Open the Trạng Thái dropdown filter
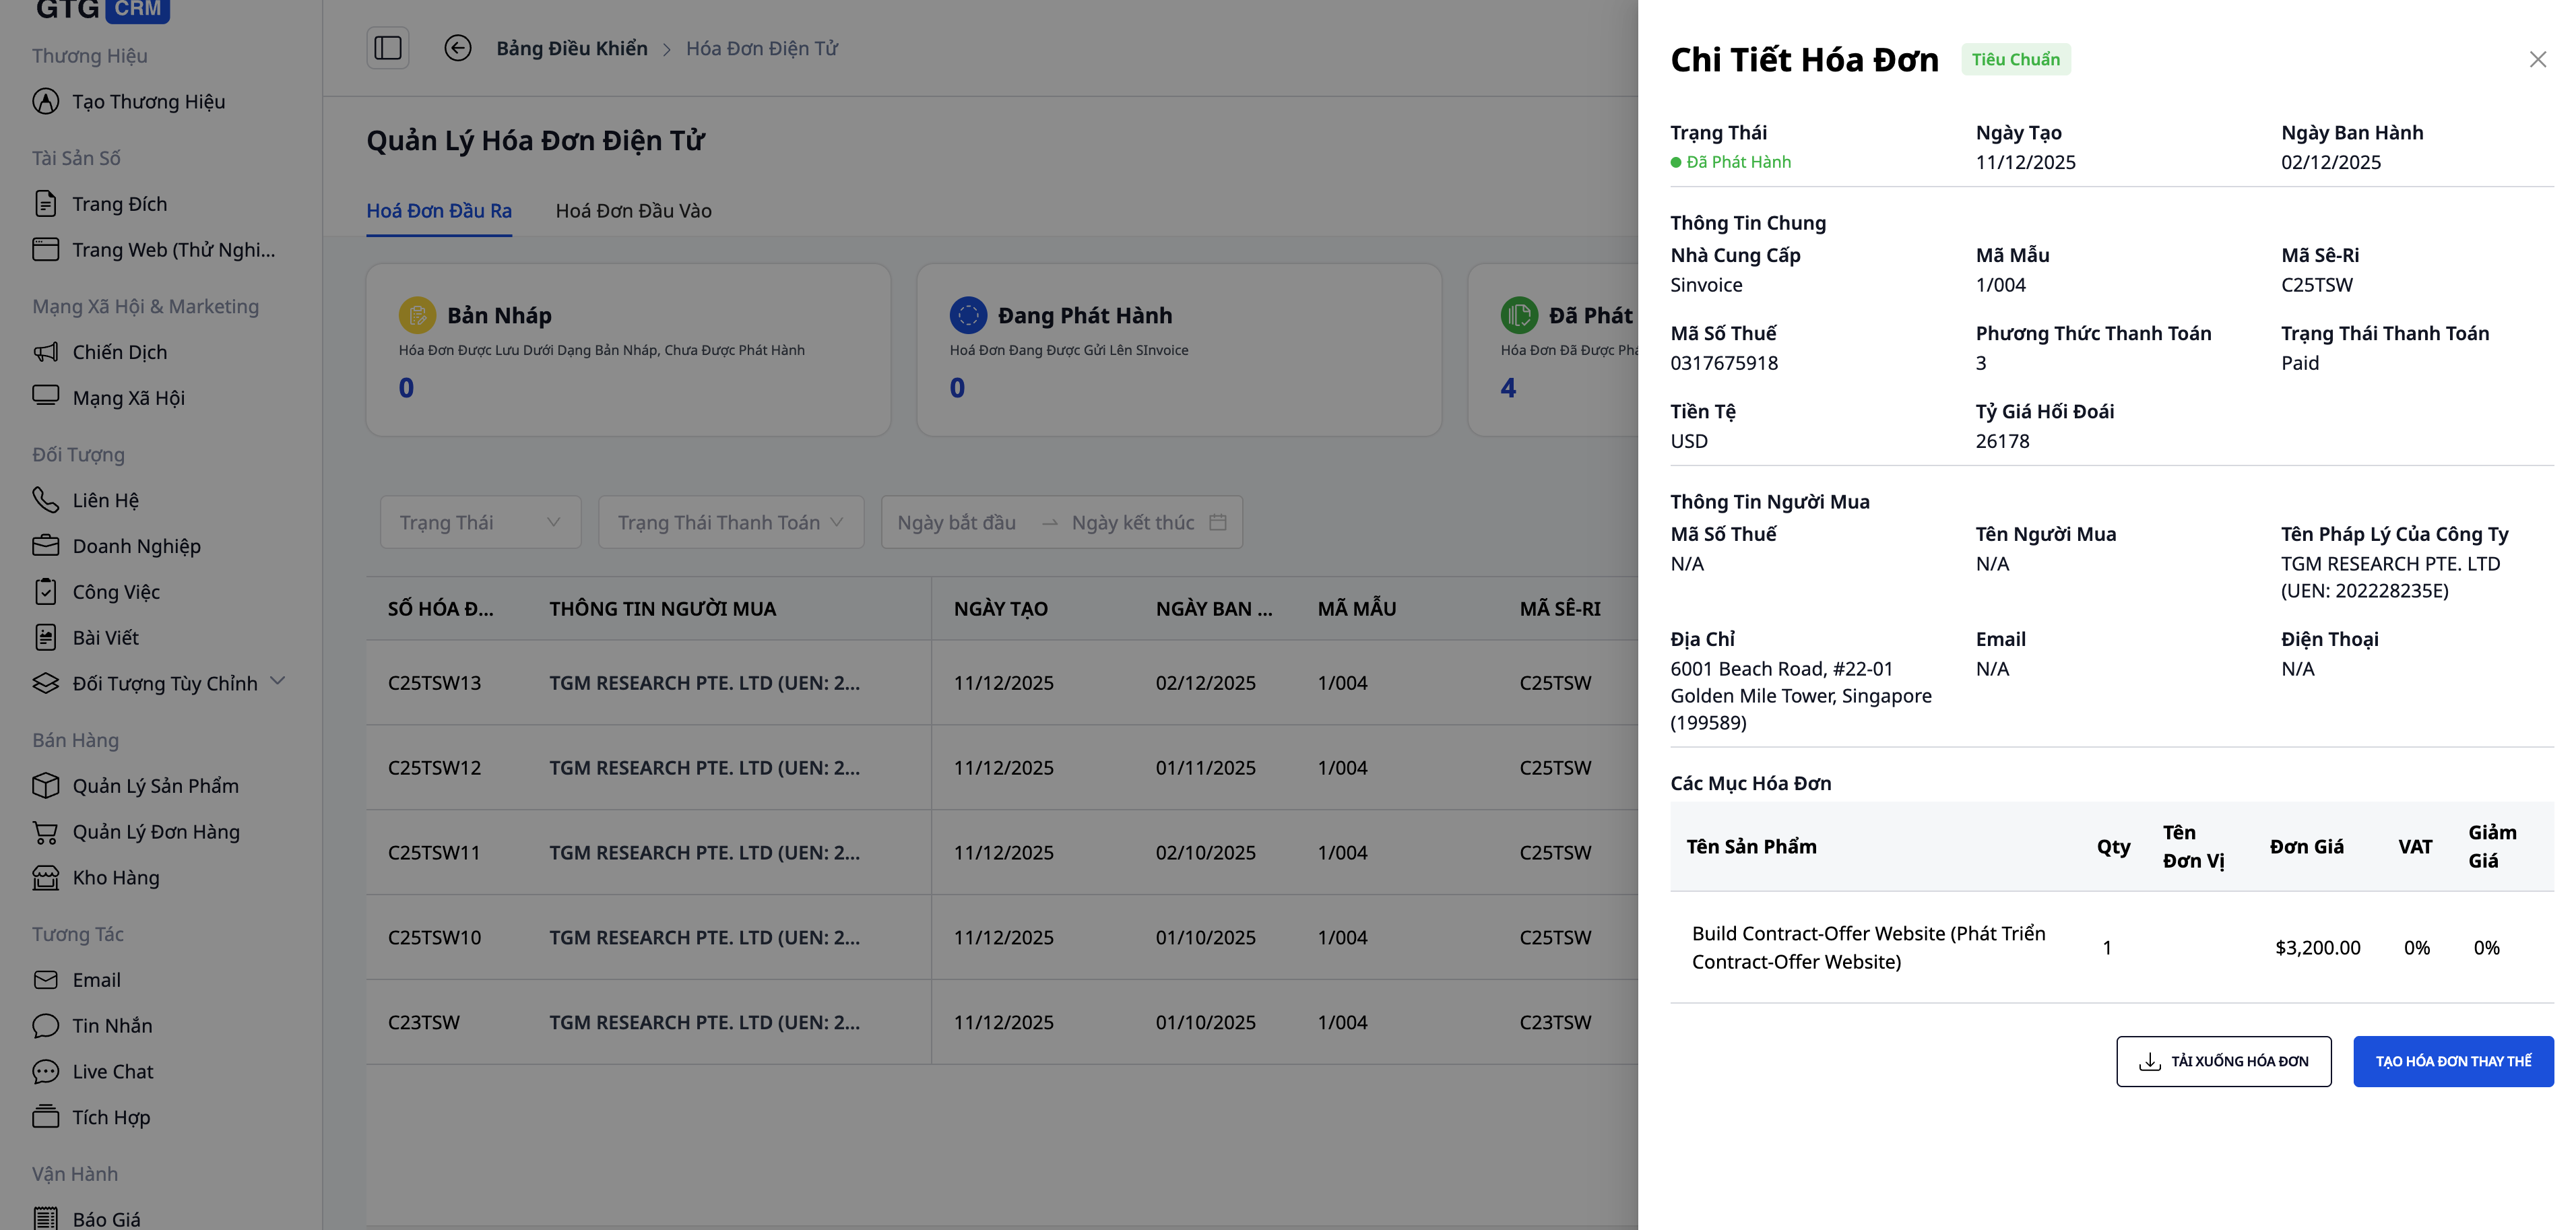Image resolution: width=2576 pixels, height=1230 pixels. coord(480,522)
